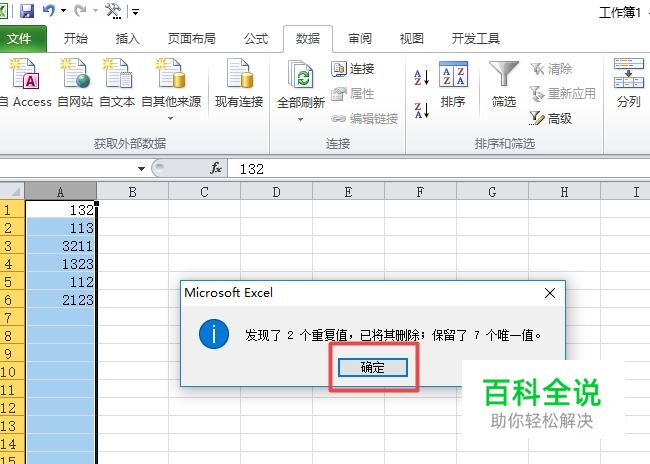
Task: Click the 重新应用 reapply filter button
Action: pos(563,94)
